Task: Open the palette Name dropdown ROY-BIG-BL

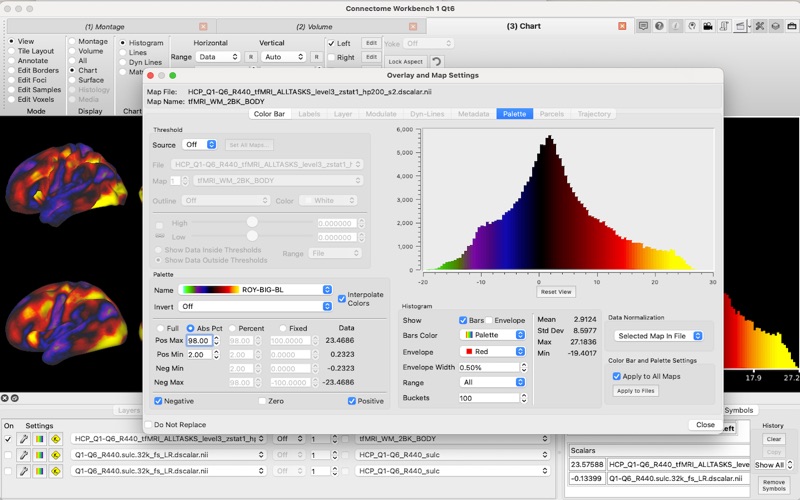Action: point(256,289)
